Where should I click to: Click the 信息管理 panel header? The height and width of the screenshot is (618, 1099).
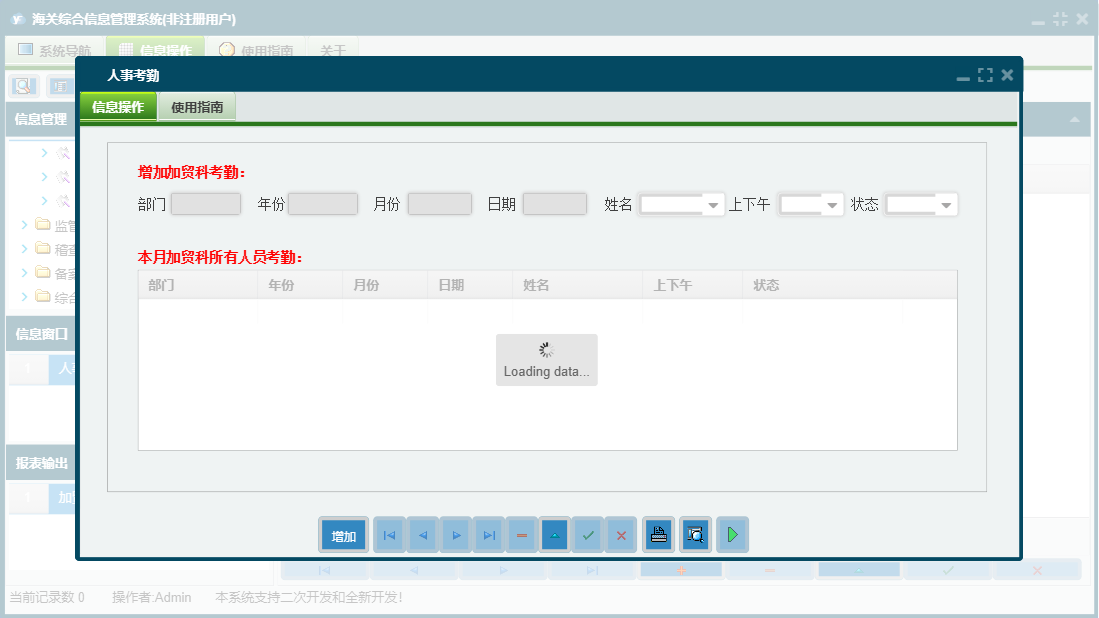coord(41,119)
